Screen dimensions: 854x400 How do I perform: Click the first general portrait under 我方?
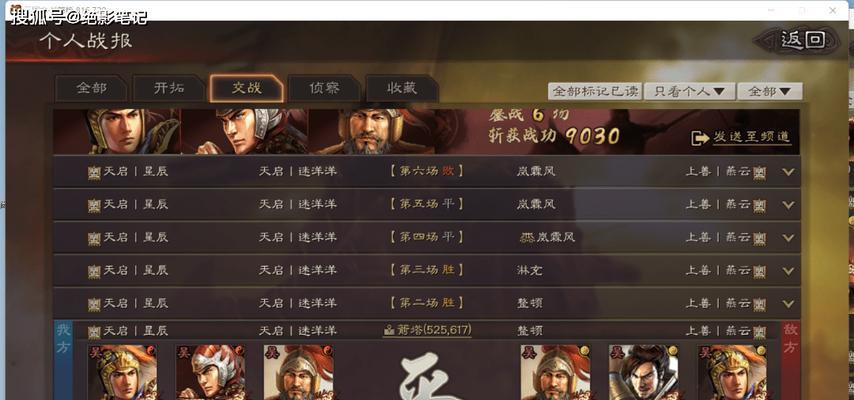click(122, 372)
